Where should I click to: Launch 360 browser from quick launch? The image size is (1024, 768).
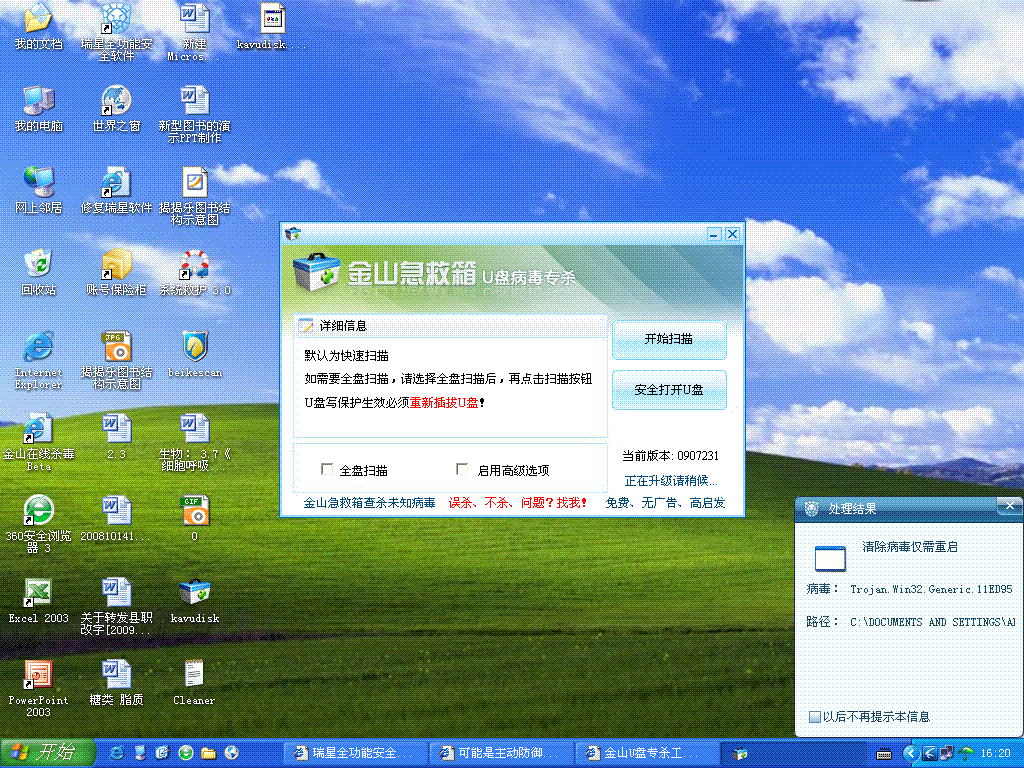pos(186,753)
